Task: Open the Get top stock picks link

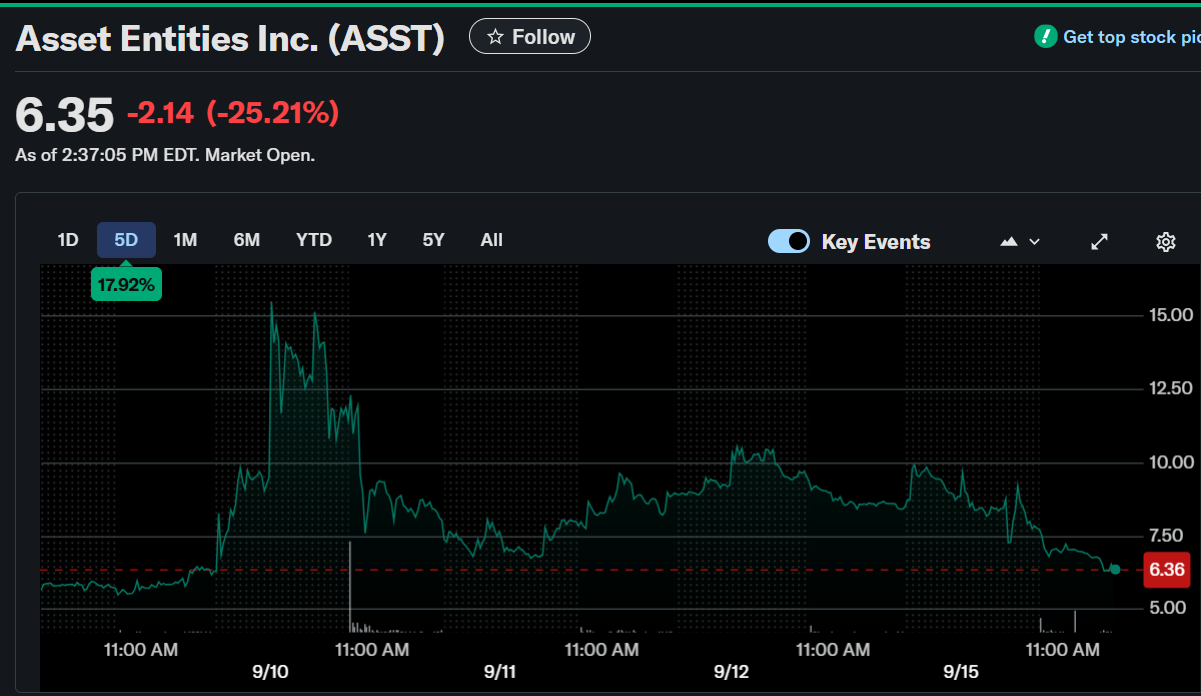Action: click(x=1131, y=37)
